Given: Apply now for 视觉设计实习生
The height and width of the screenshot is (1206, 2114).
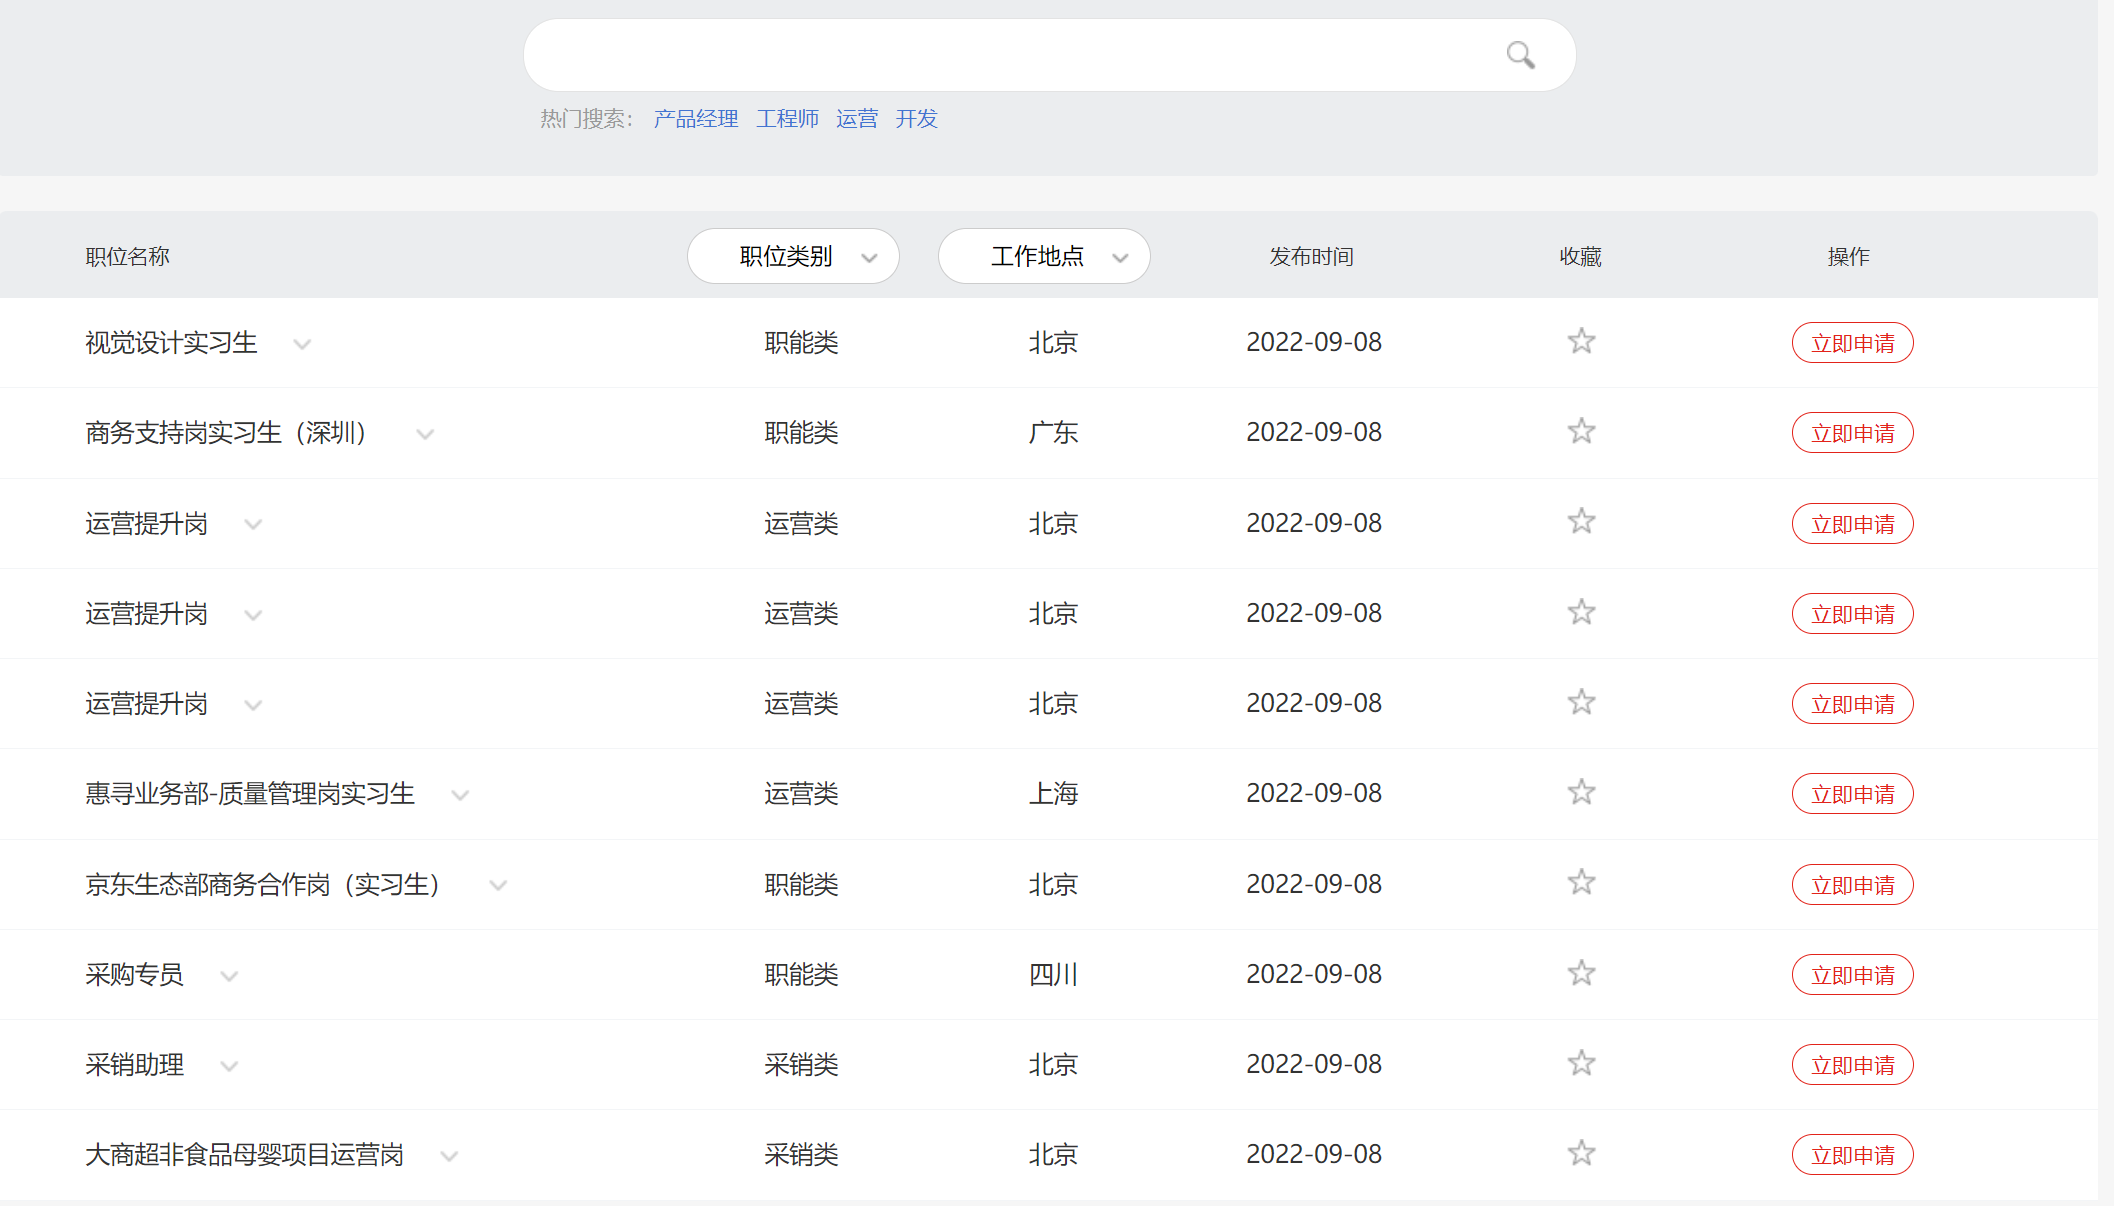Looking at the screenshot, I should click(x=1852, y=343).
